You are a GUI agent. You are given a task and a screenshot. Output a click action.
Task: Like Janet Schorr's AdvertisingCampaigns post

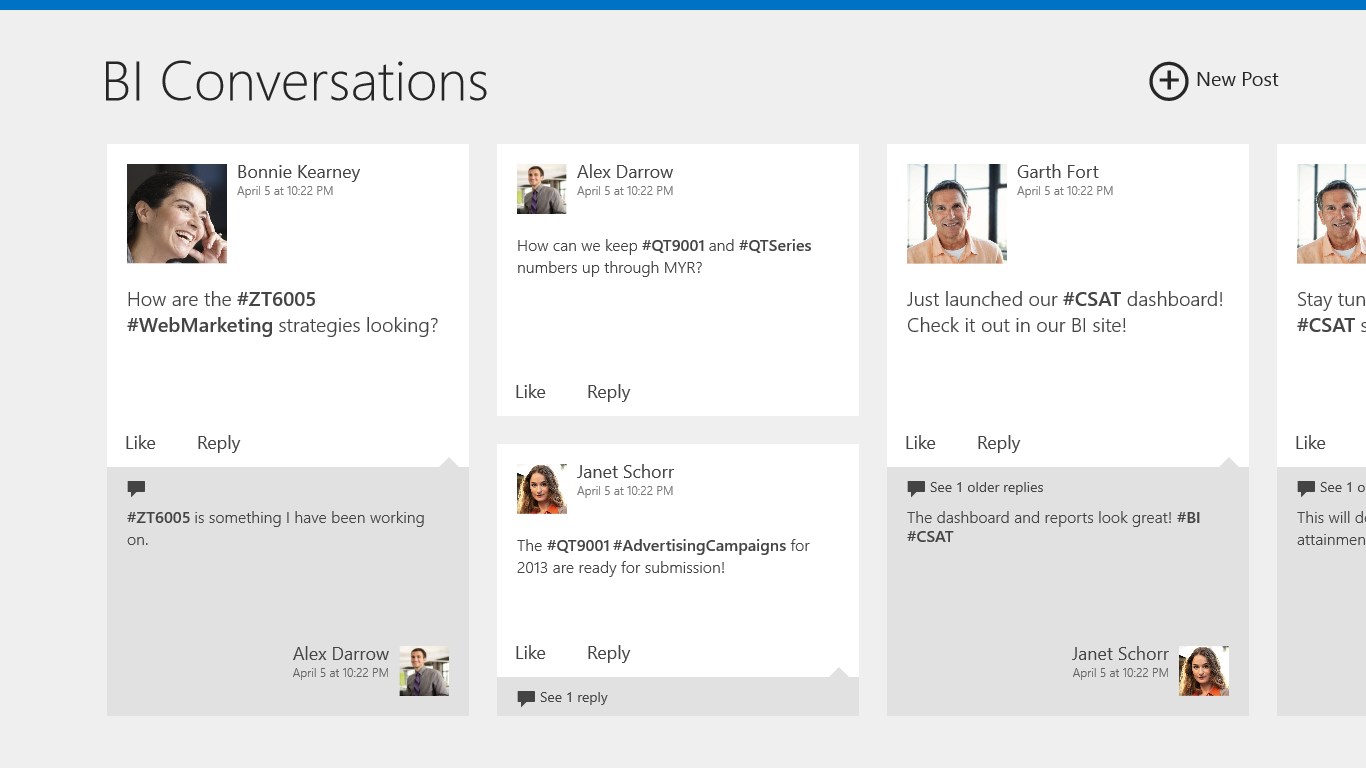click(x=530, y=653)
